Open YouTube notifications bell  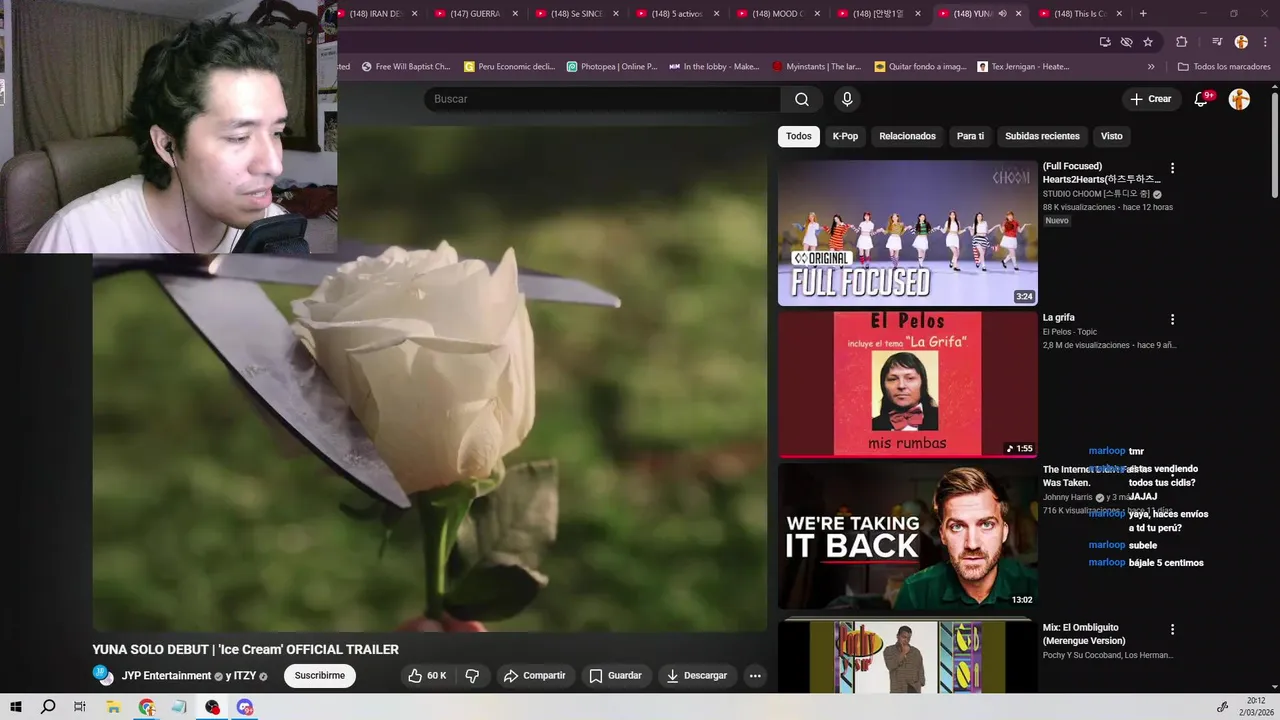click(1202, 99)
